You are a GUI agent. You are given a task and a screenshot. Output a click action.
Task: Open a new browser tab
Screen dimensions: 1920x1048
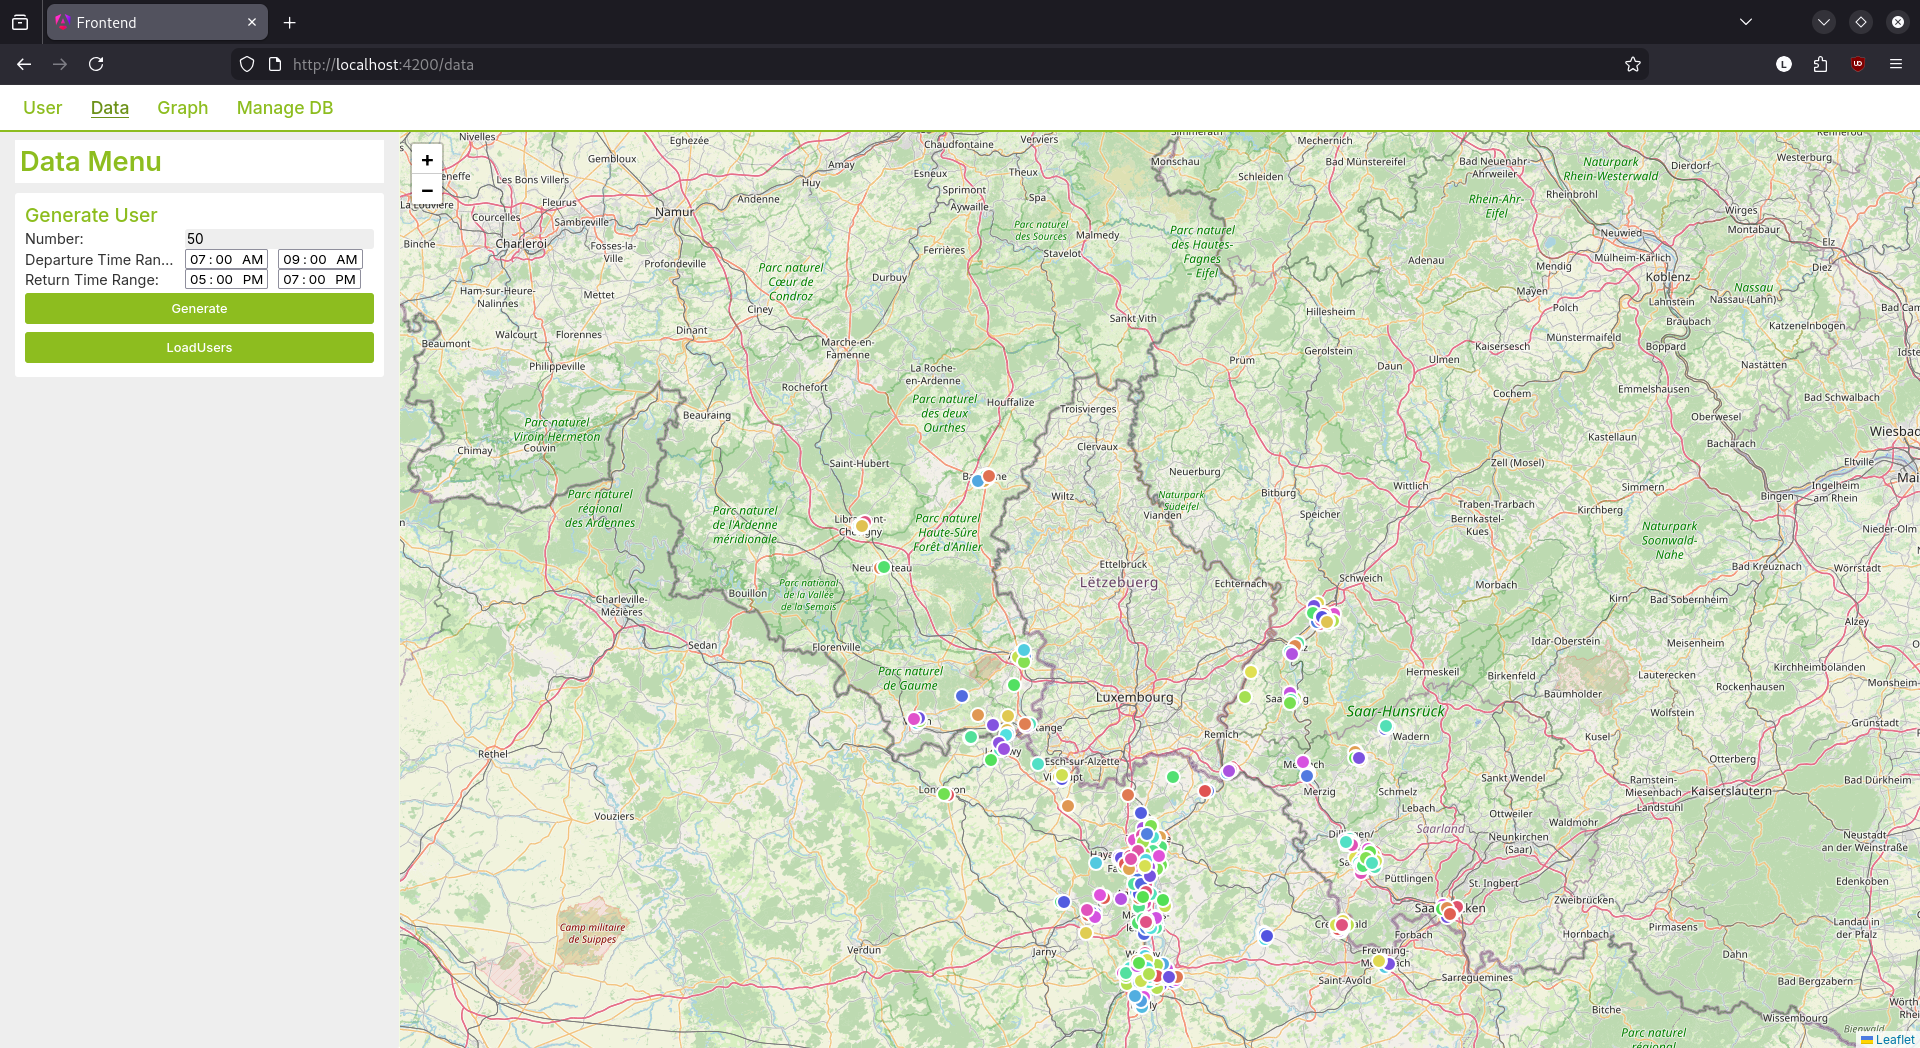click(290, 22)
